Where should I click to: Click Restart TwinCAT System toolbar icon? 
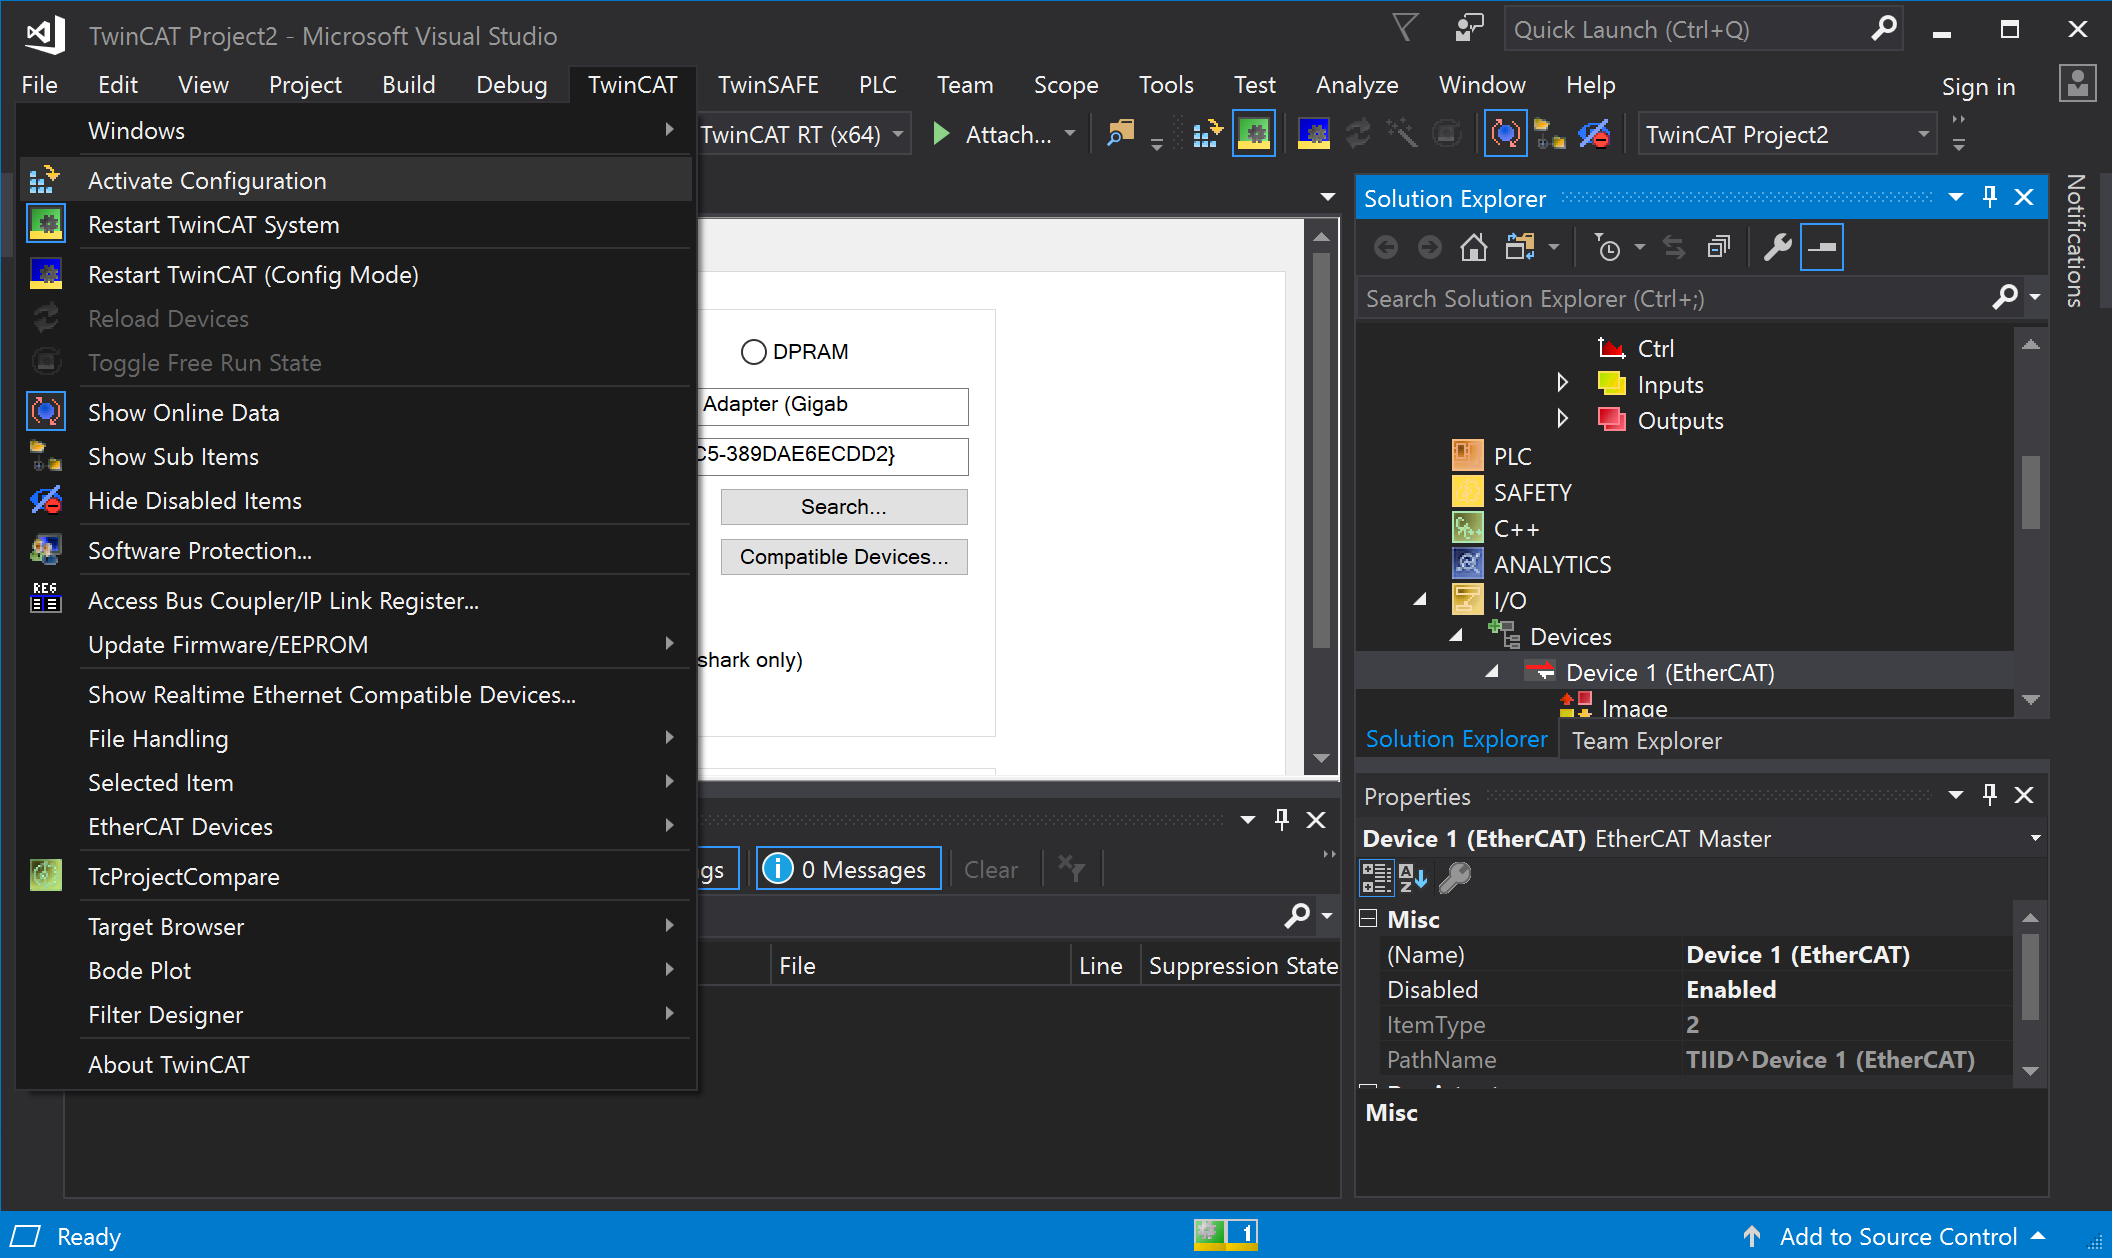coord(1253,133)
